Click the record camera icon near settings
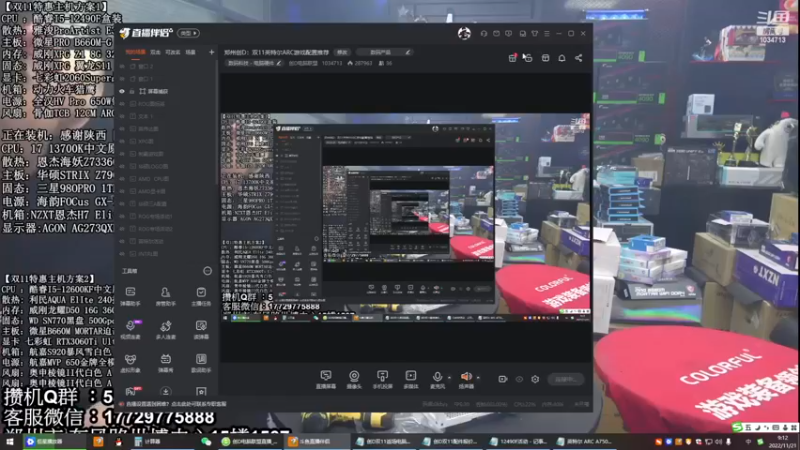The height and width of the screenshot is (450, 800). 503,379
